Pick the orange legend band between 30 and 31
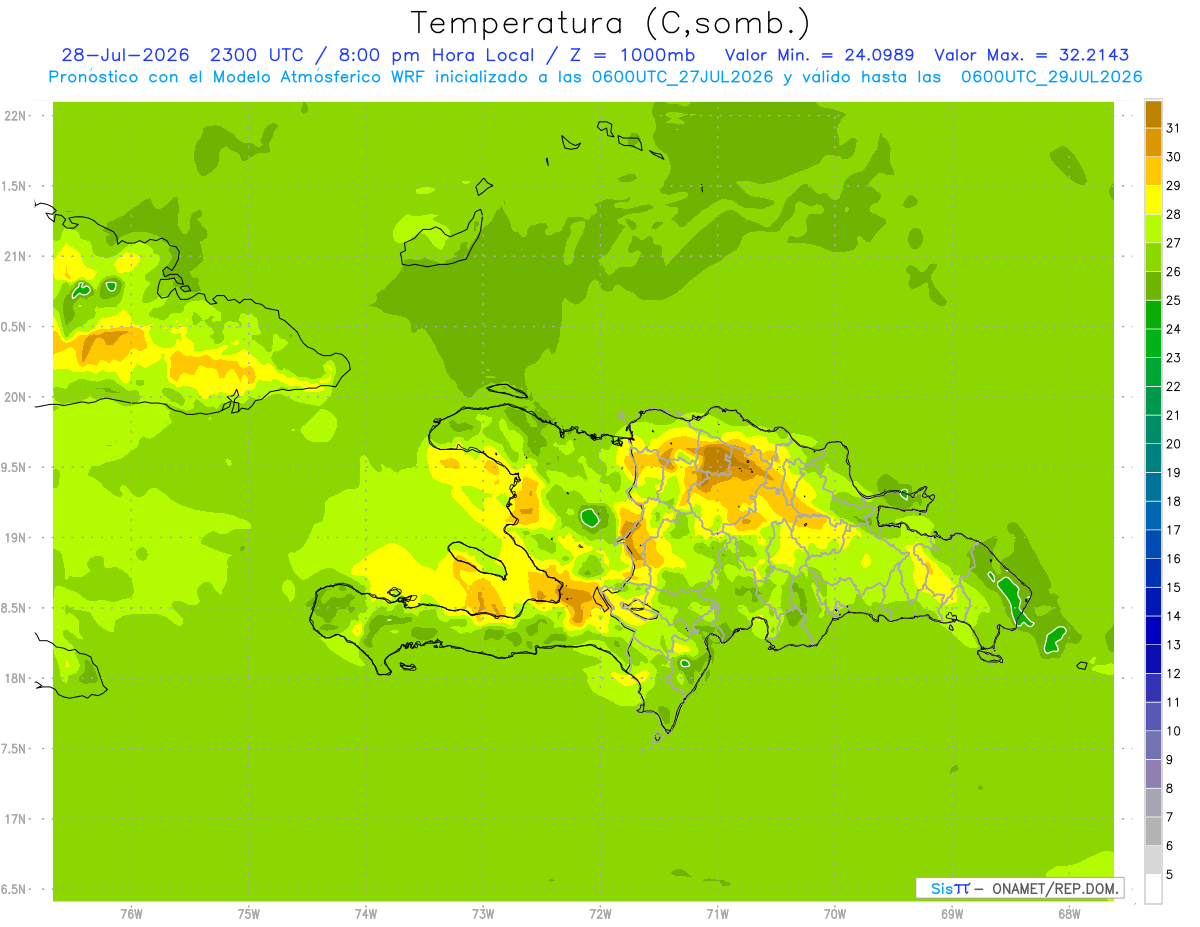Viewport: 1200px width, 927px height. (1153, 142)
